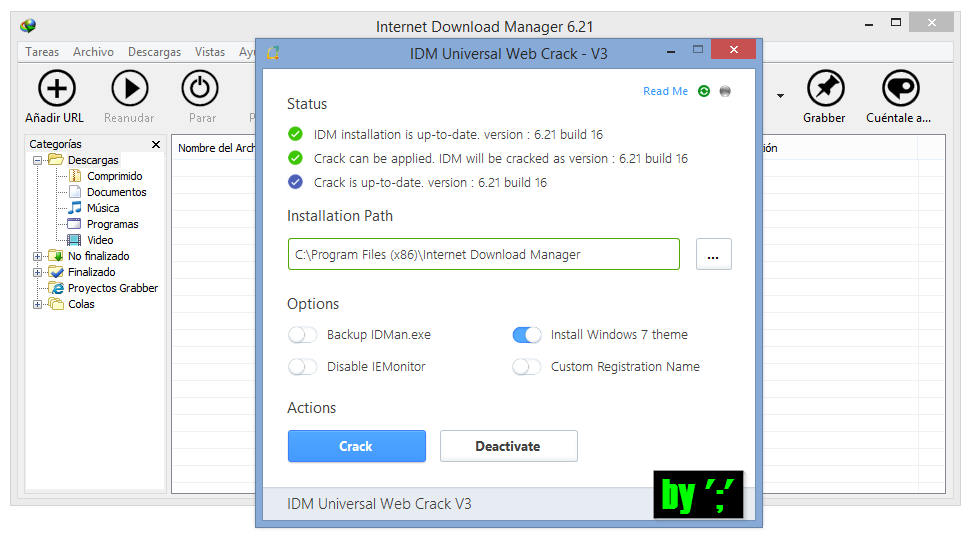
Task: Toggle Disable IEMonitor switch
Action: point(303,367)
